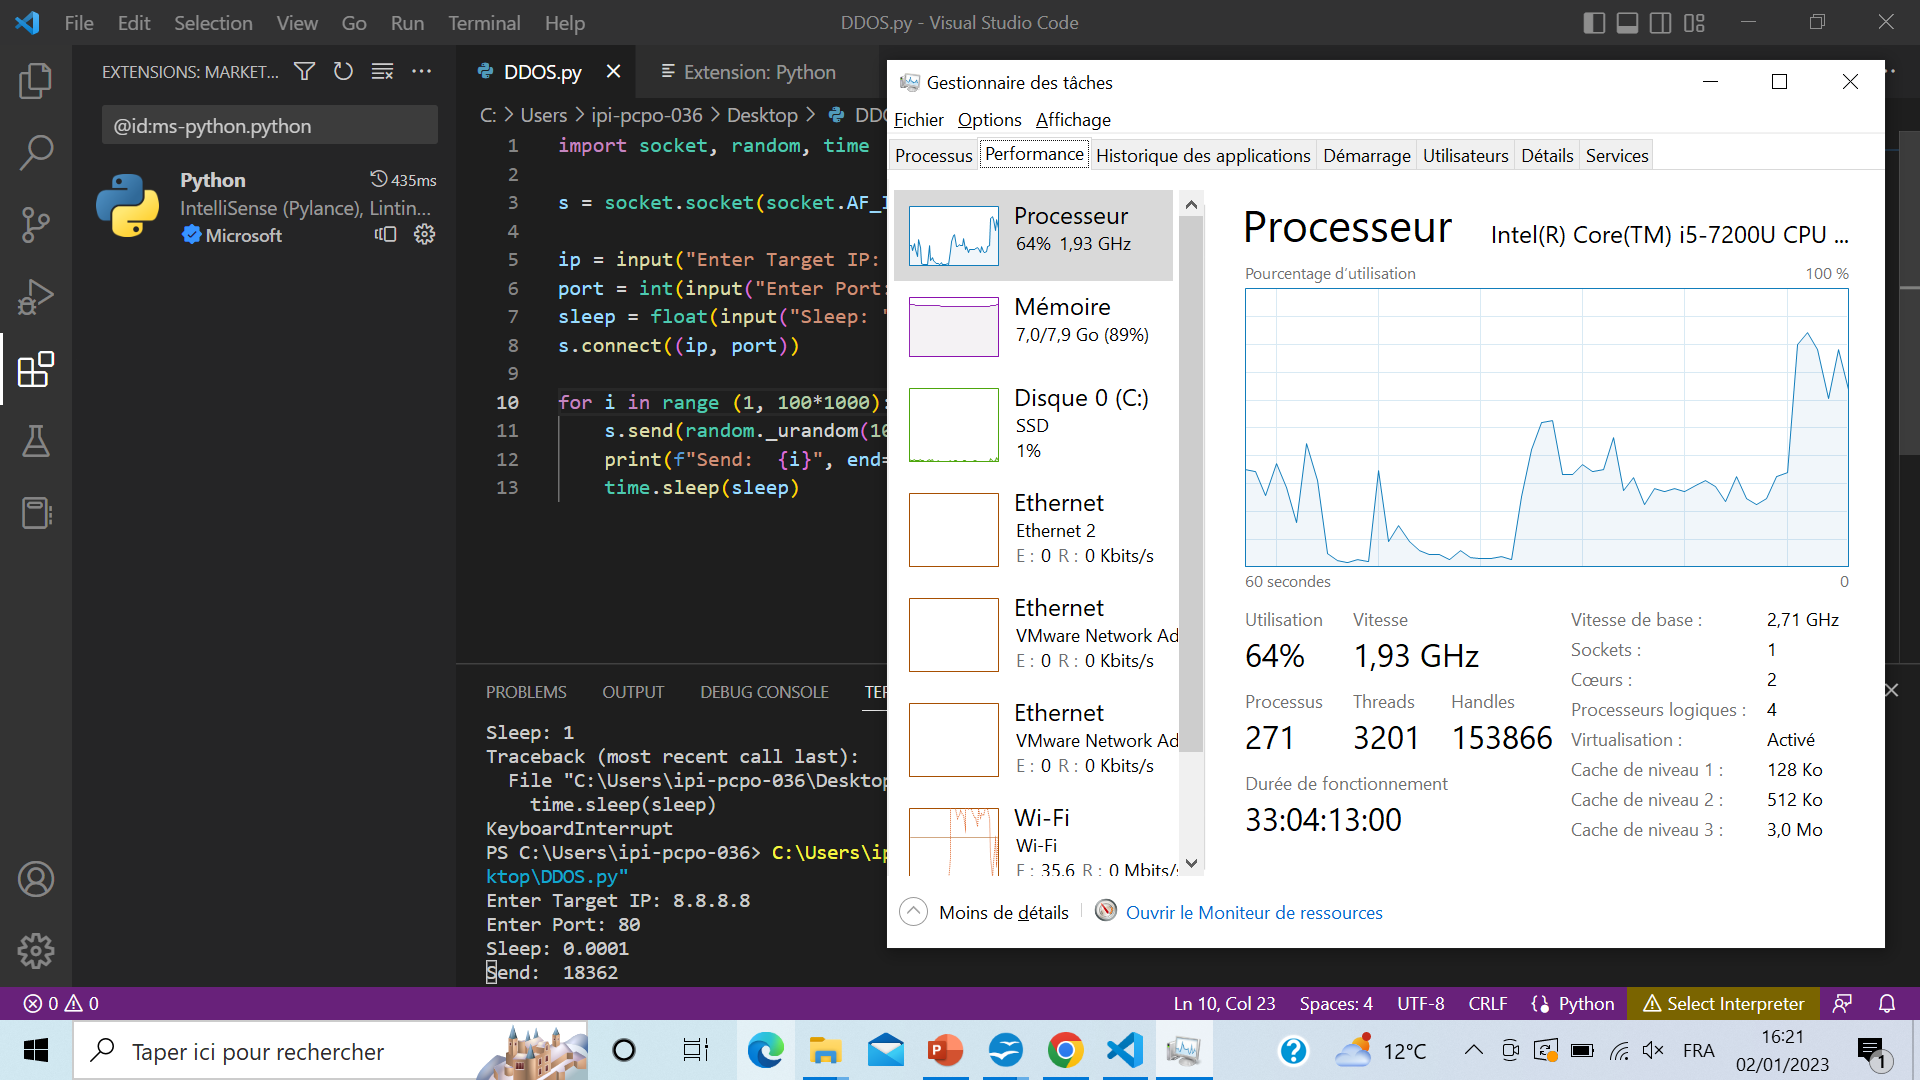This screenshot has width=1920, height=1080.
Task: Open the Fichier menu in Task Manager
Action: (918, 120)
